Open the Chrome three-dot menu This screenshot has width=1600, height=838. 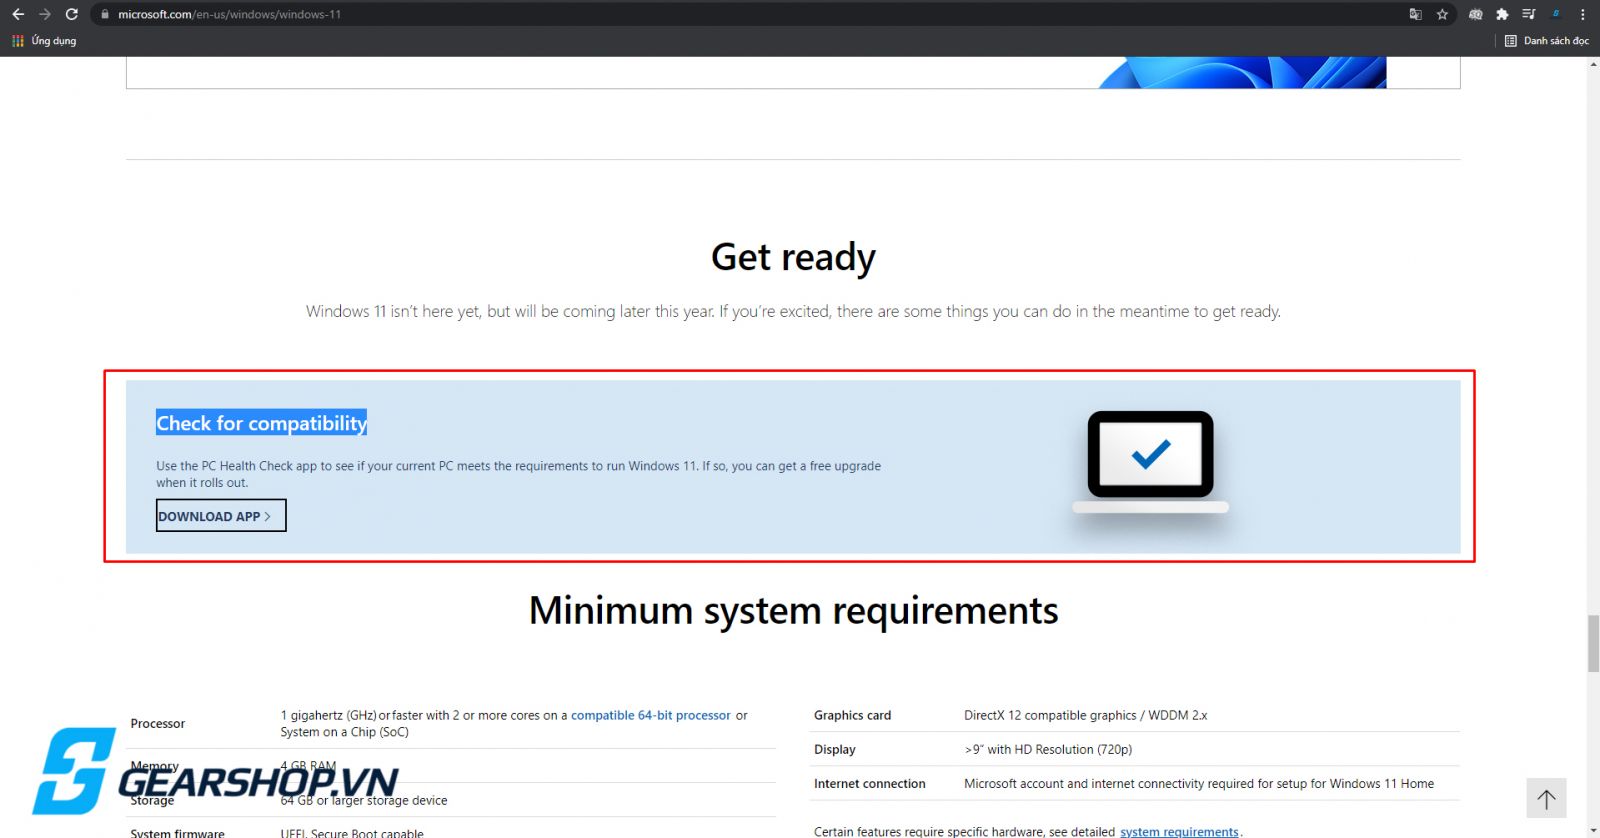pos(1582,14)
